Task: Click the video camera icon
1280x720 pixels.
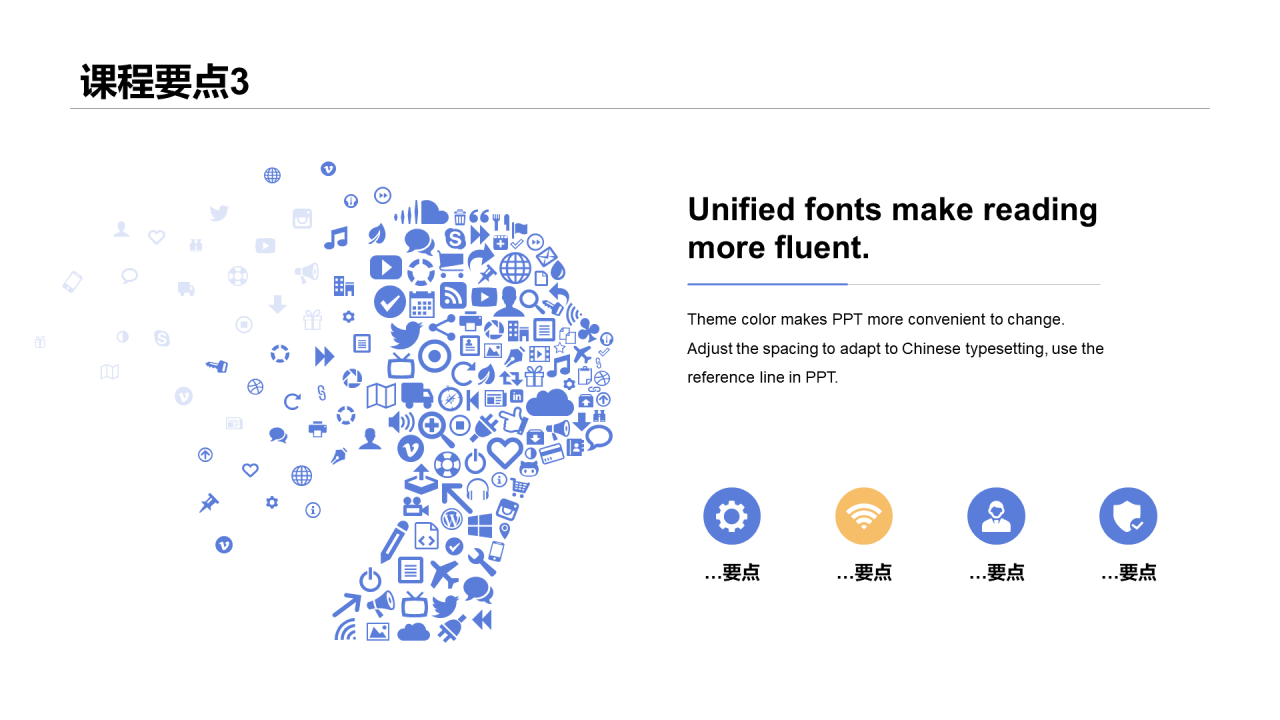Action: point(416,506)
